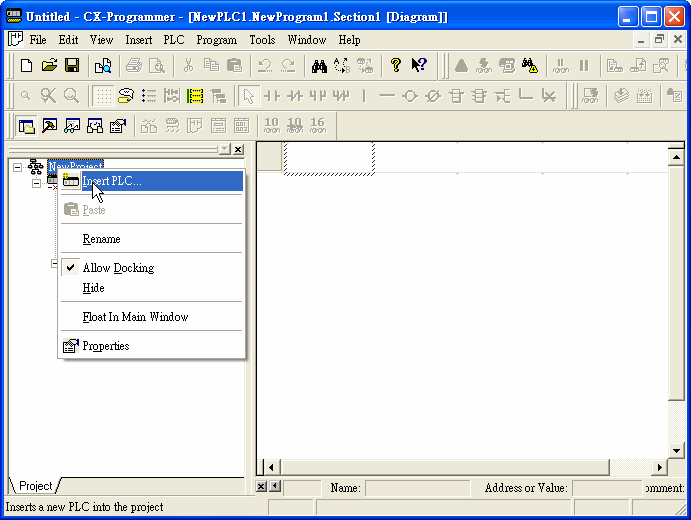
Task: Click the diagram scroll down arrow
Action: 676,450
